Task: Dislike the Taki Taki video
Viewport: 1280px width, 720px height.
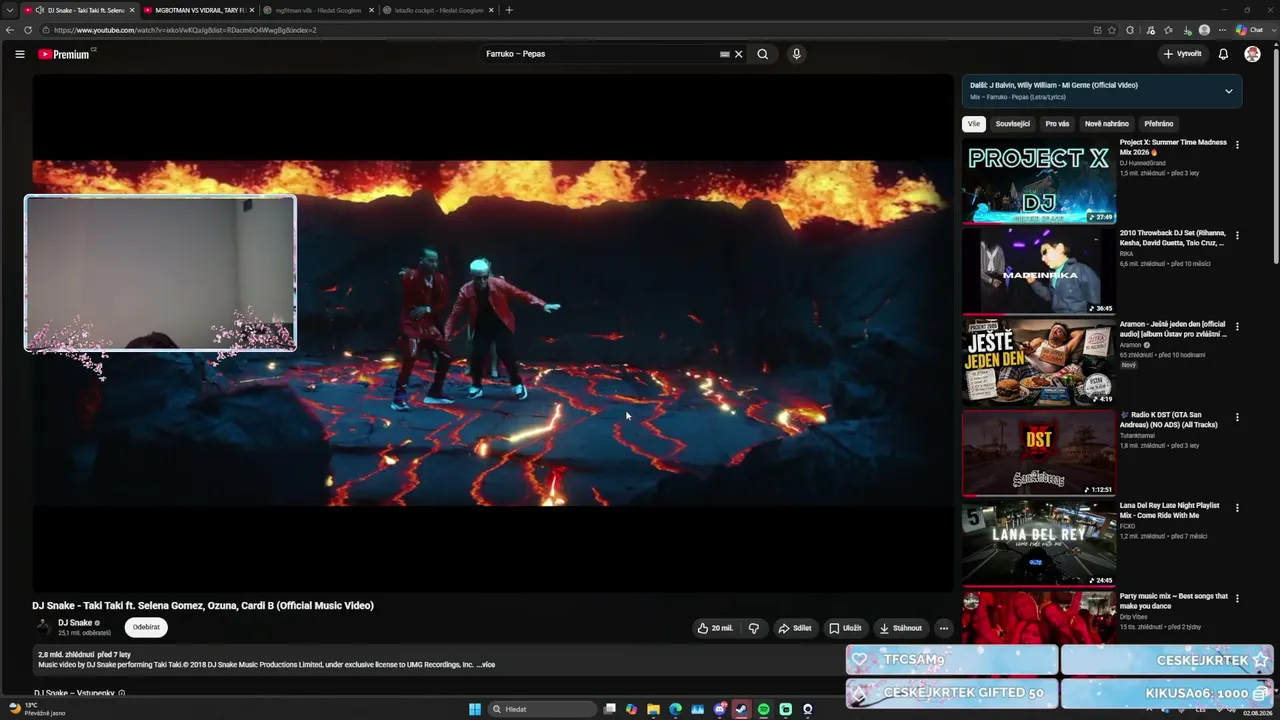Action: tap(754, 628)
